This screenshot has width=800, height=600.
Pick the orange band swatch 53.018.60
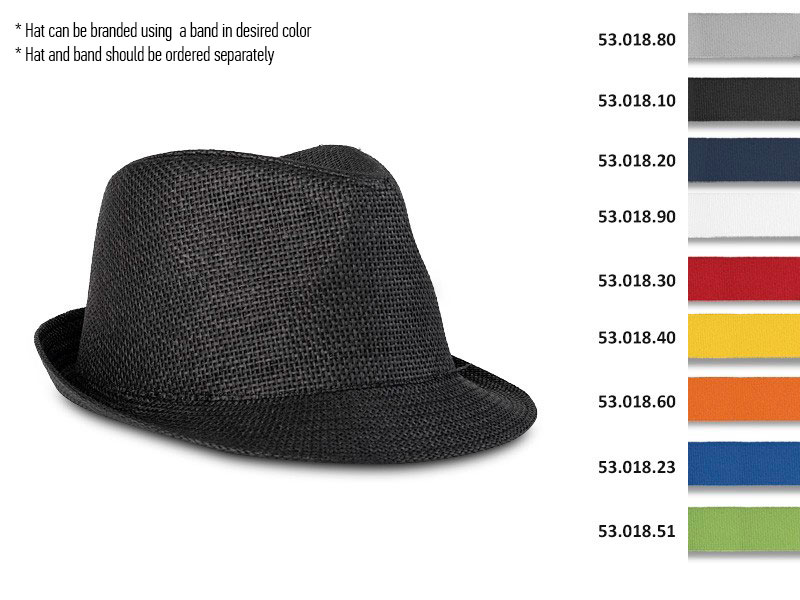coord(744,399)
